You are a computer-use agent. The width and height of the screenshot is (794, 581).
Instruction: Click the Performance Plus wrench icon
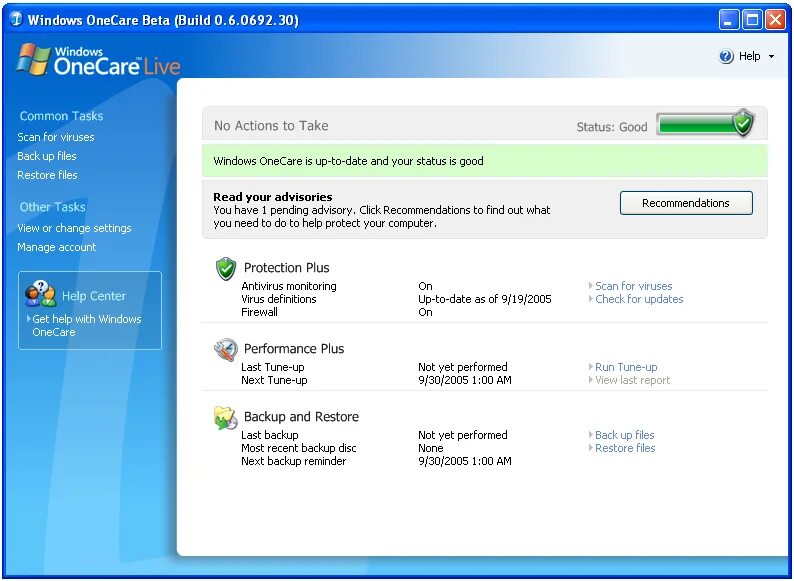225,350
